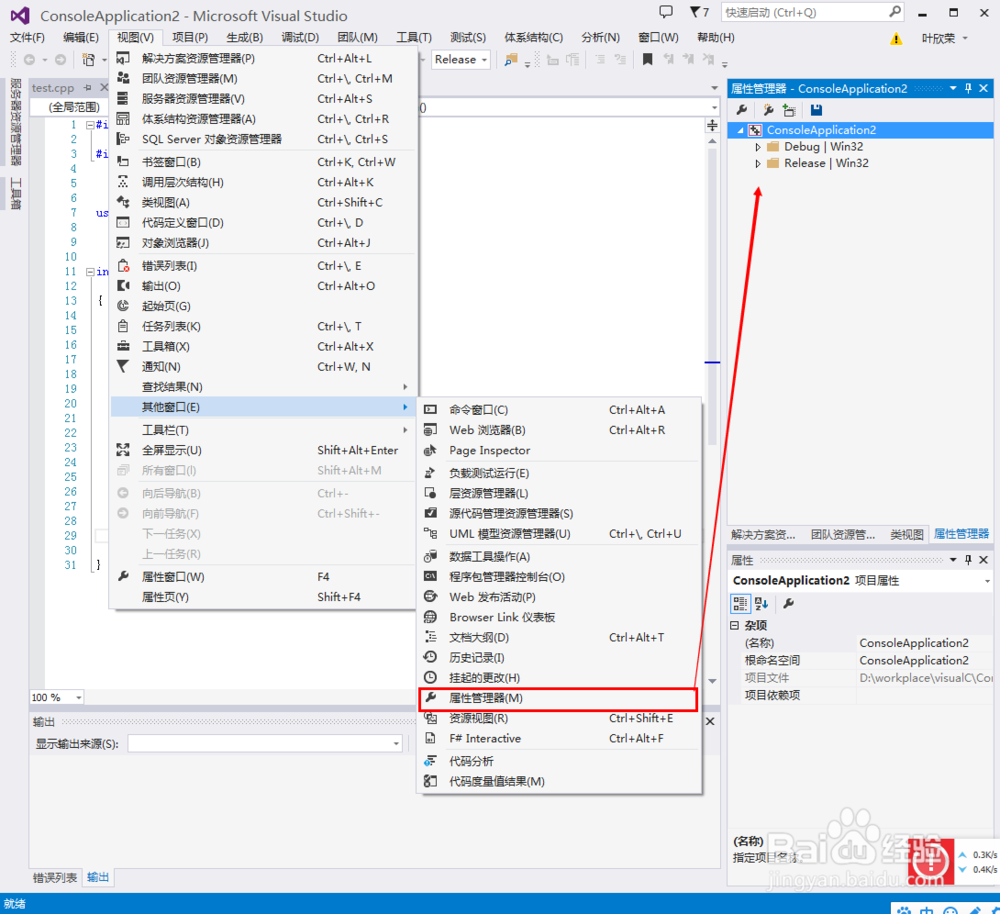Click the properties wrench icon in Property Manager toolbar

click(x=742, y=110)
